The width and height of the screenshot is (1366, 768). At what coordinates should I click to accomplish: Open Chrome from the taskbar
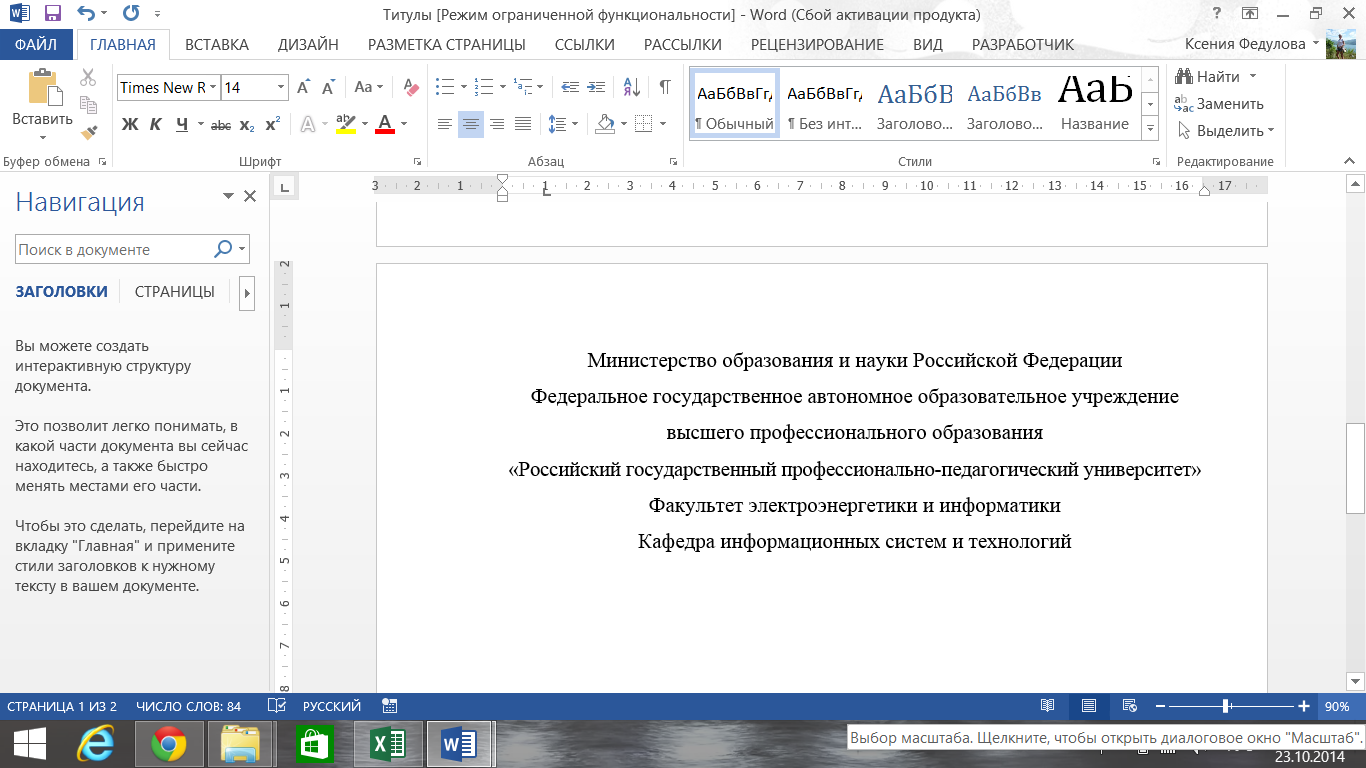(168, 745)
